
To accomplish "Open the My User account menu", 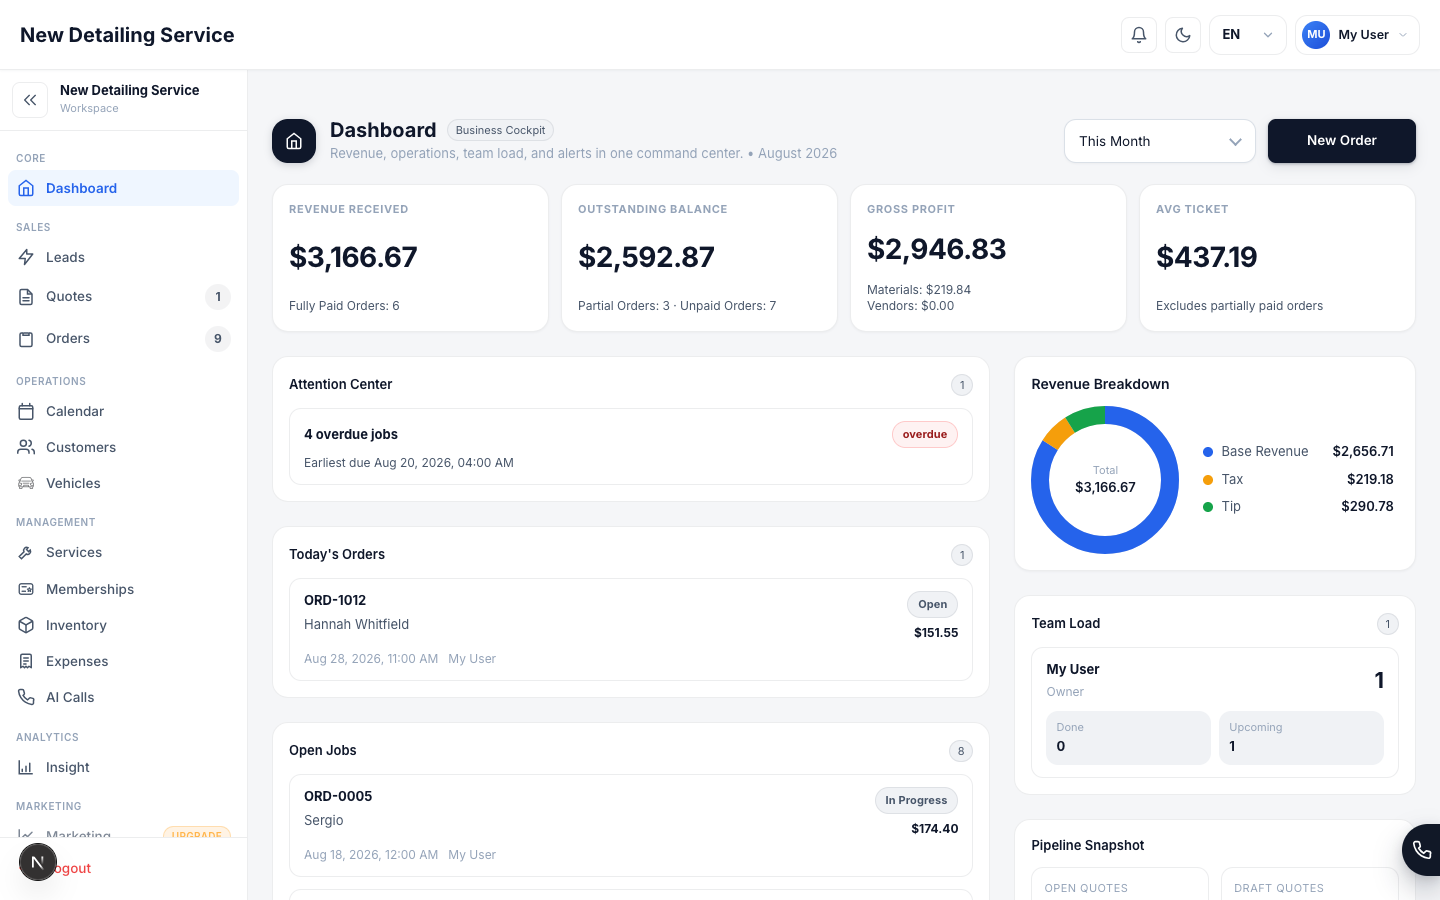I will [x=1357, y=35].
